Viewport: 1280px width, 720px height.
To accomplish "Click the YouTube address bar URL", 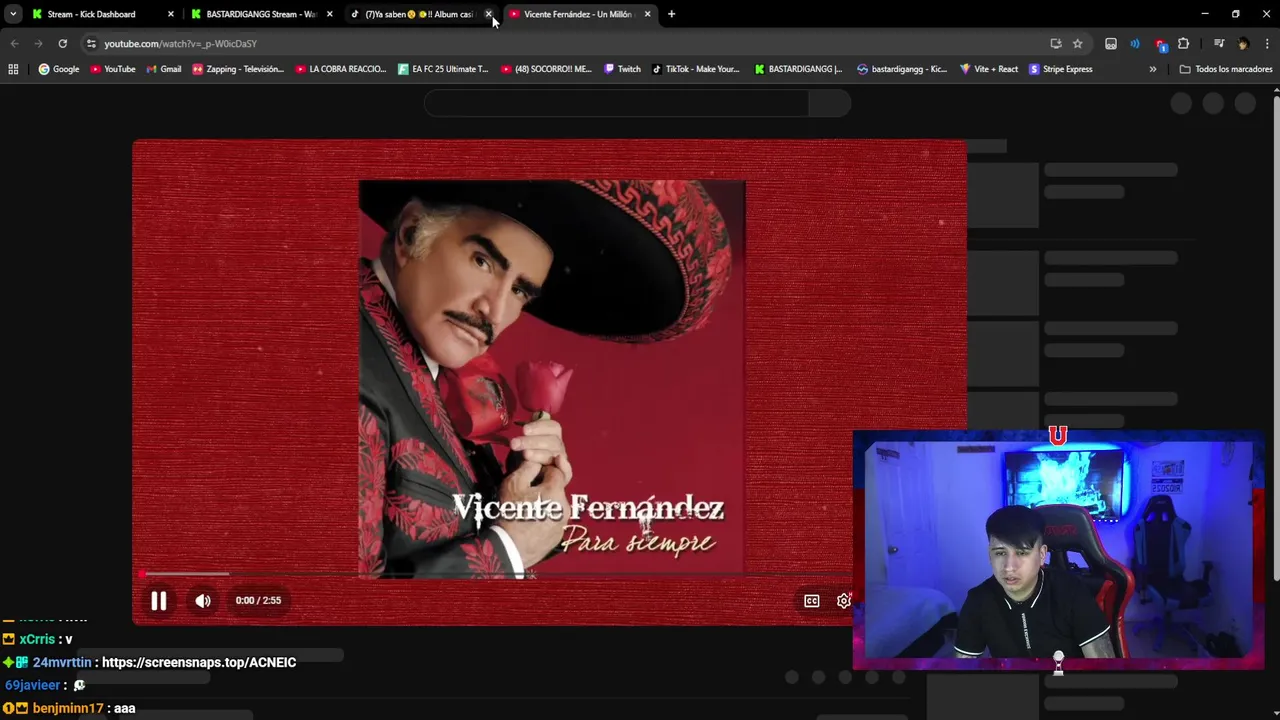I will (x=181, y=44).
